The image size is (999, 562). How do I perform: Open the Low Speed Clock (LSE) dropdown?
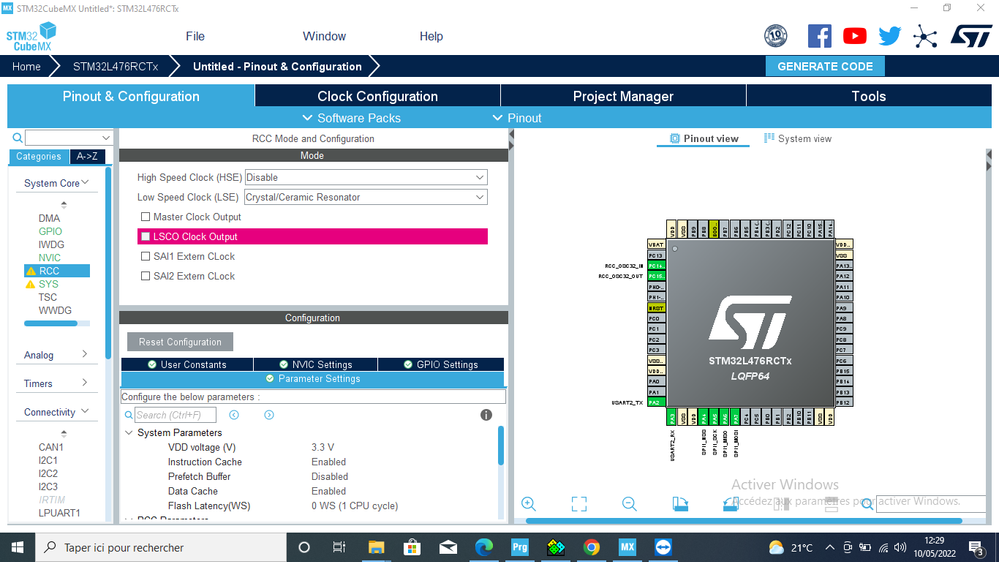(366, 197)
